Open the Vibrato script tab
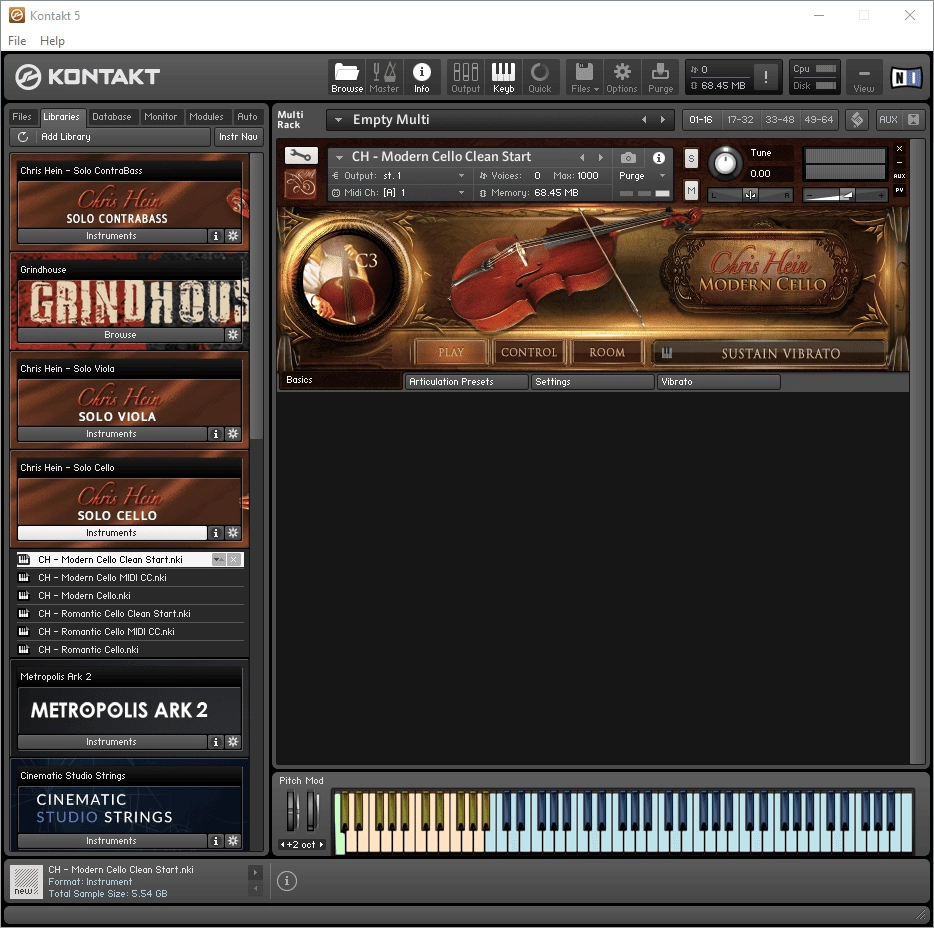 click(718, 381)
